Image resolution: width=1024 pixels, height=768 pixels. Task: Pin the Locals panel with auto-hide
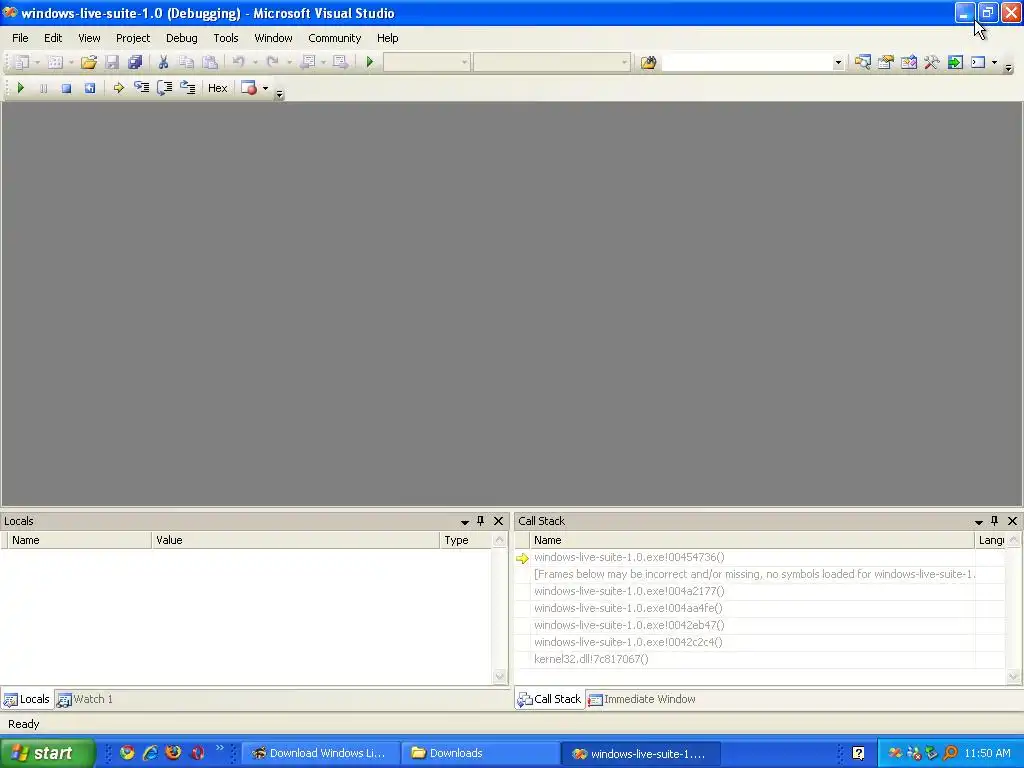pos(481,520)
